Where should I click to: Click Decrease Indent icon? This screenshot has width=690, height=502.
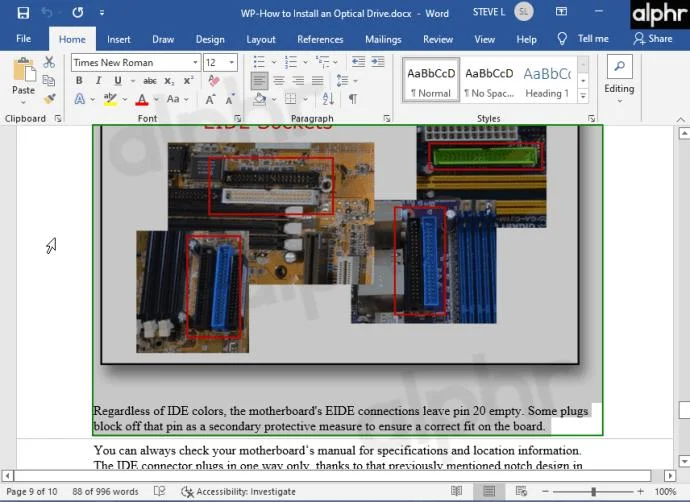(x=358, y=62)
